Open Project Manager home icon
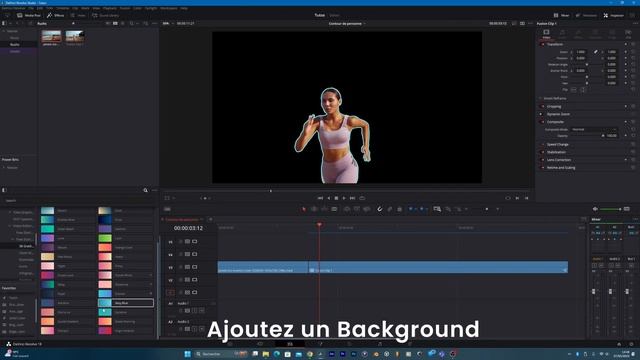 pyautogui.click(x=619, y=344)
